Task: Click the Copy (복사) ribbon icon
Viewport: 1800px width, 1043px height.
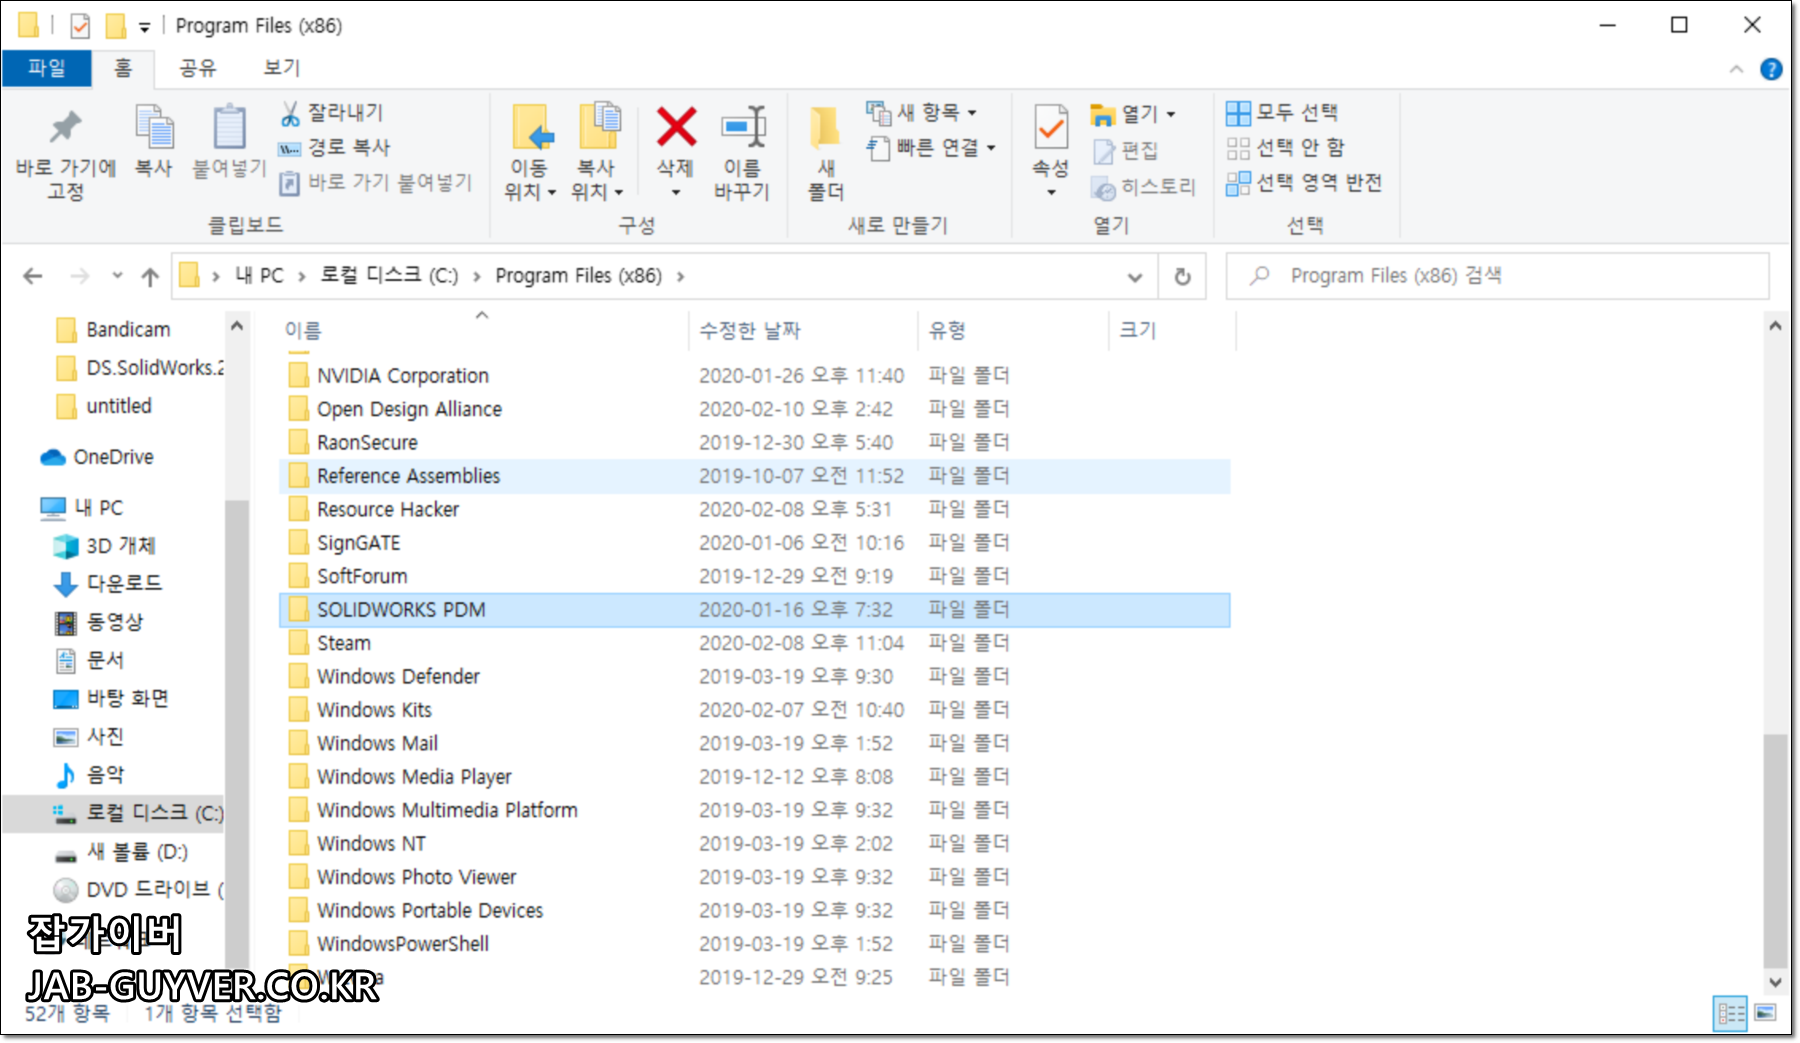Action: 154,127
